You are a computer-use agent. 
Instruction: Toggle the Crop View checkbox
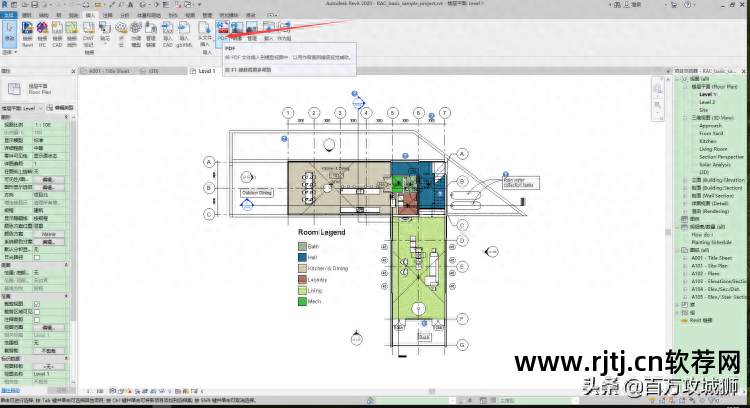pos(36,304)
